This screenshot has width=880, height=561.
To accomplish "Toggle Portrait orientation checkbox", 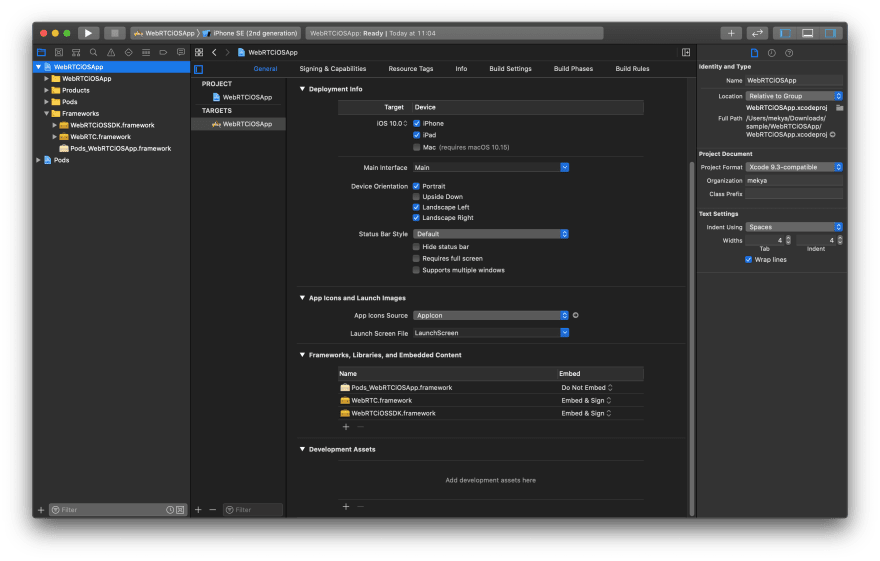I will [416, 186].
